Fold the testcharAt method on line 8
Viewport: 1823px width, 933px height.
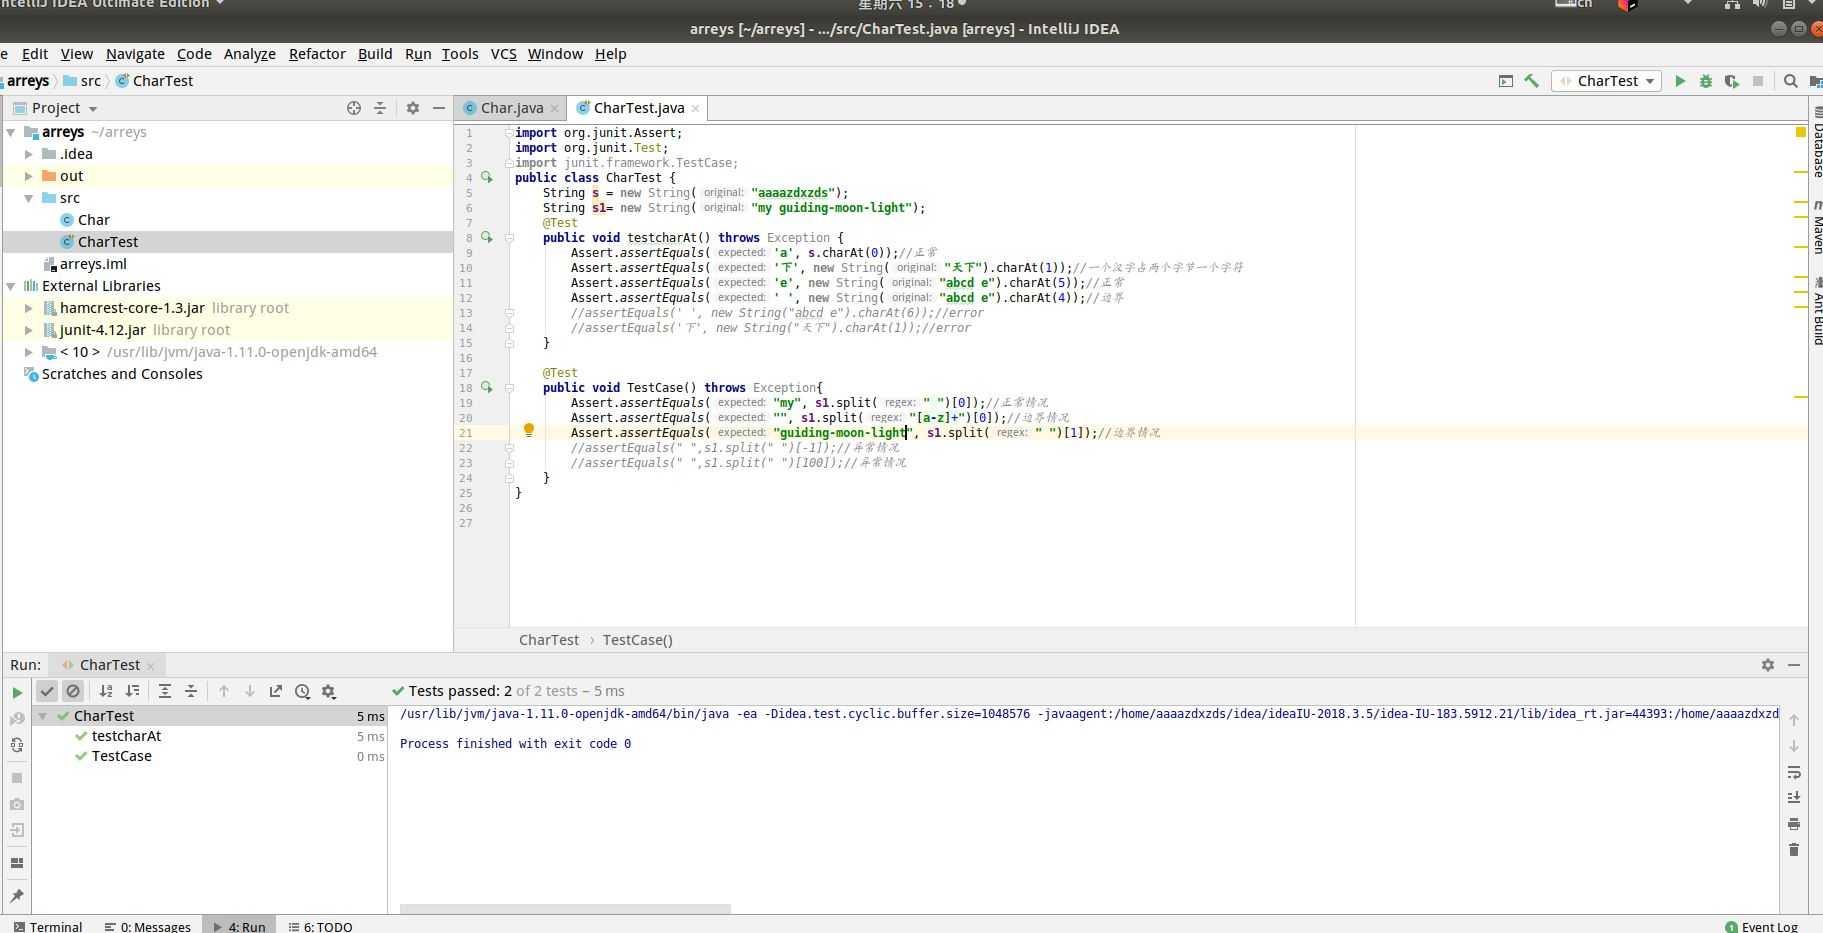pos(509,238)
